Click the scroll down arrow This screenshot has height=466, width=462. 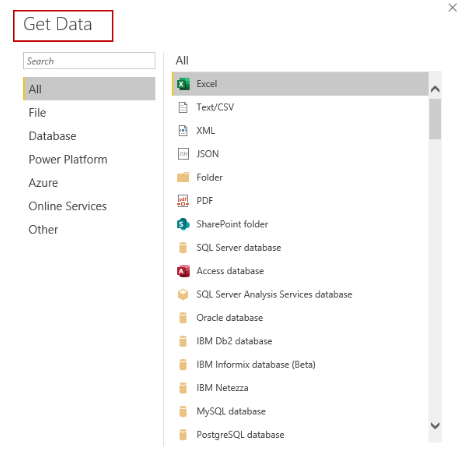click(x=435, y=426)
